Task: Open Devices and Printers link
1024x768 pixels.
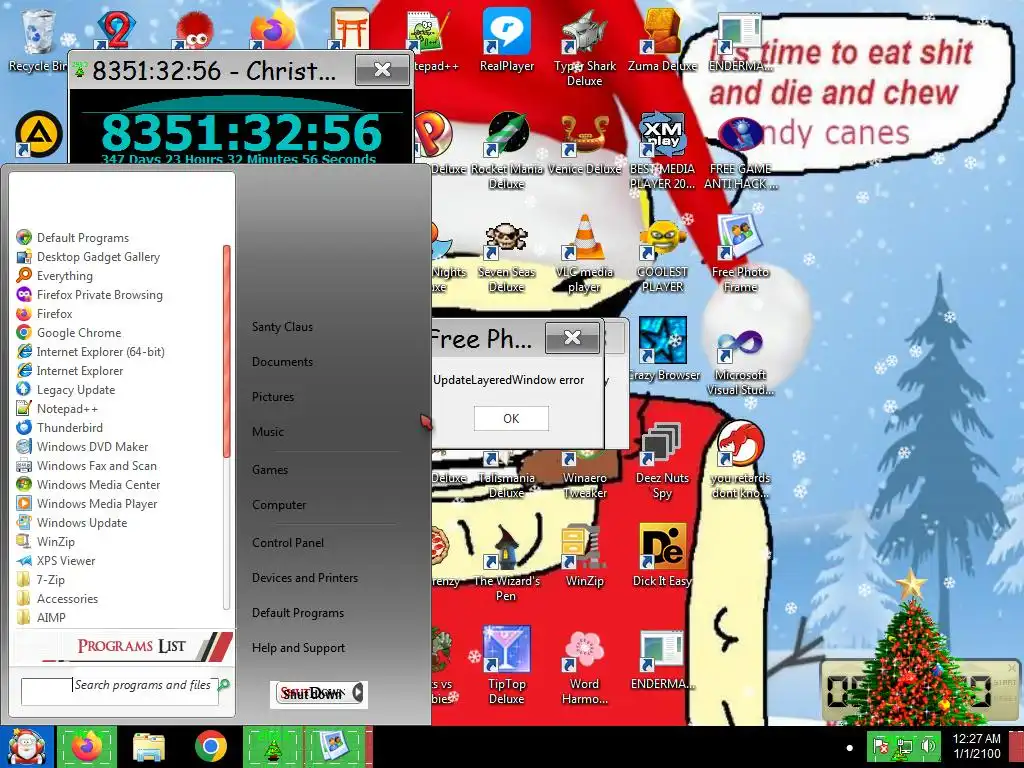Action: tap(305, 578)
